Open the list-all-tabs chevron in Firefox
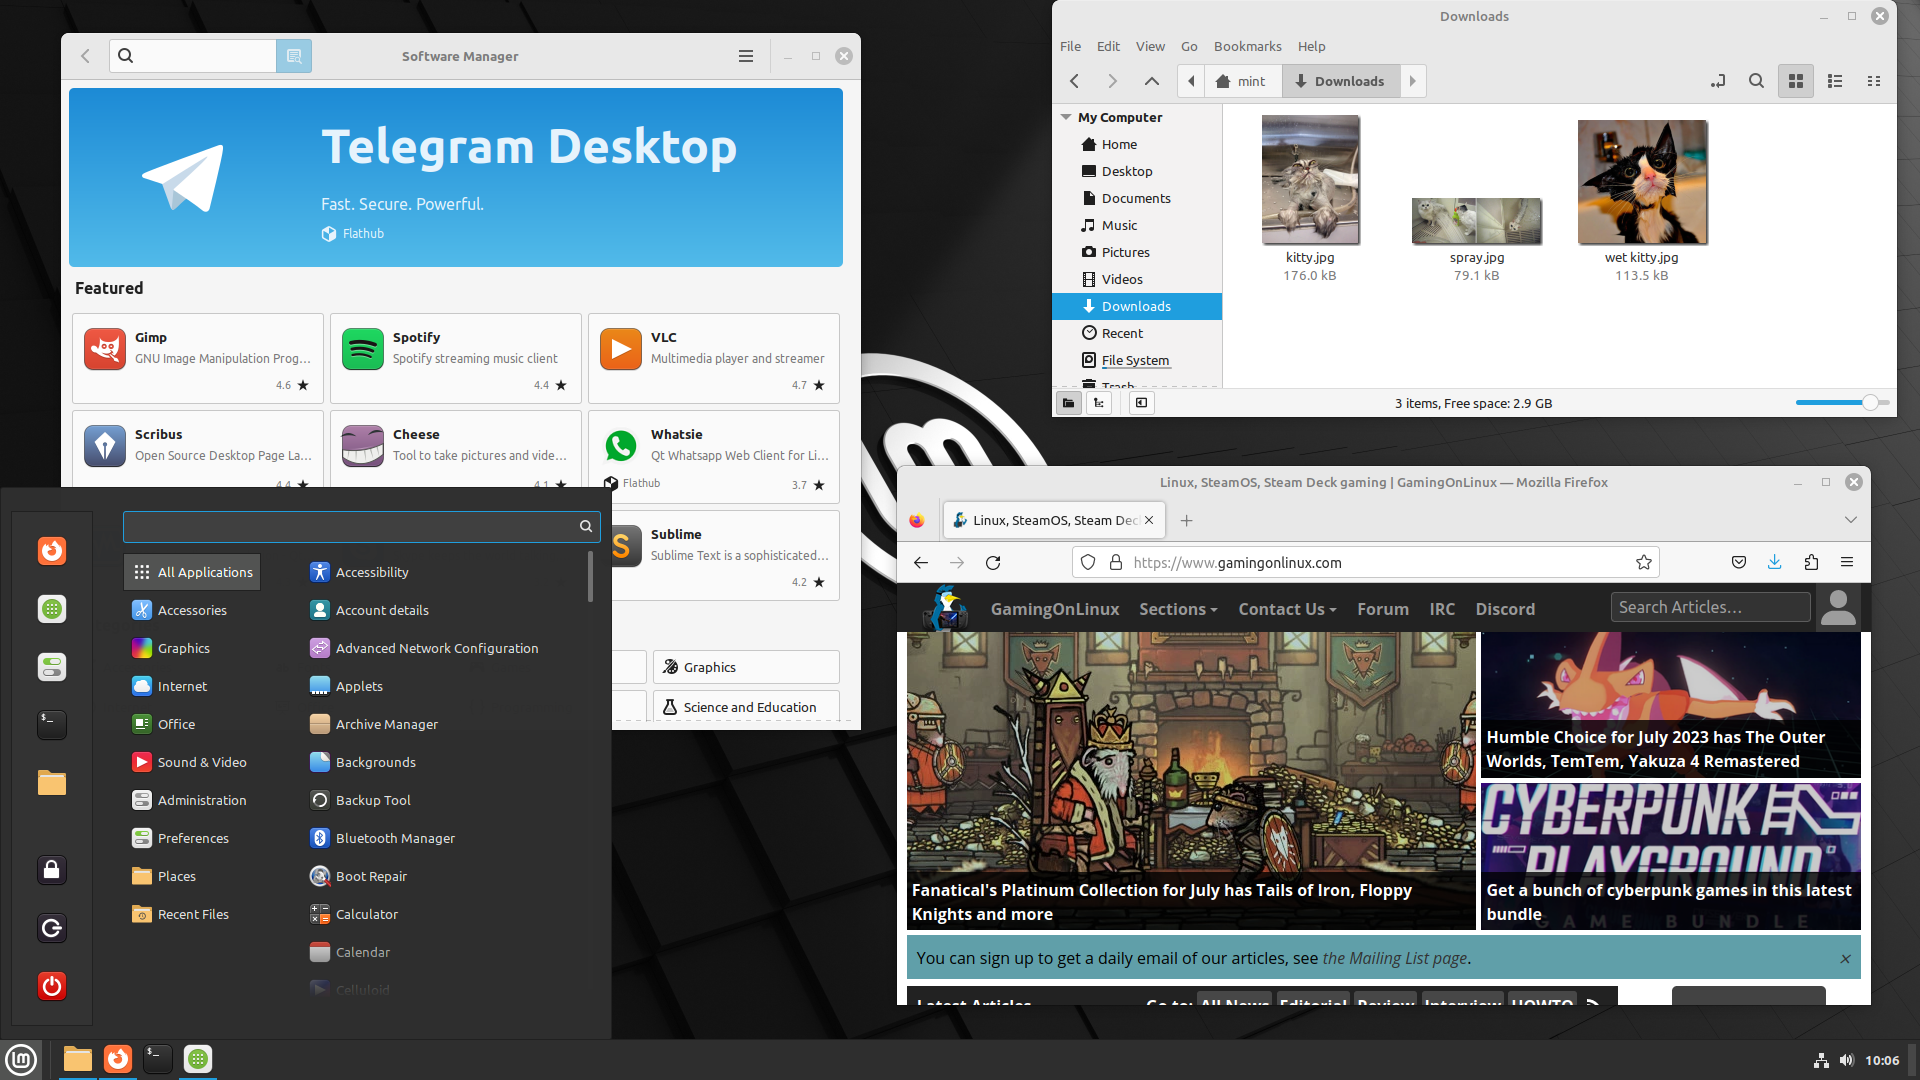 (1851, 520)
